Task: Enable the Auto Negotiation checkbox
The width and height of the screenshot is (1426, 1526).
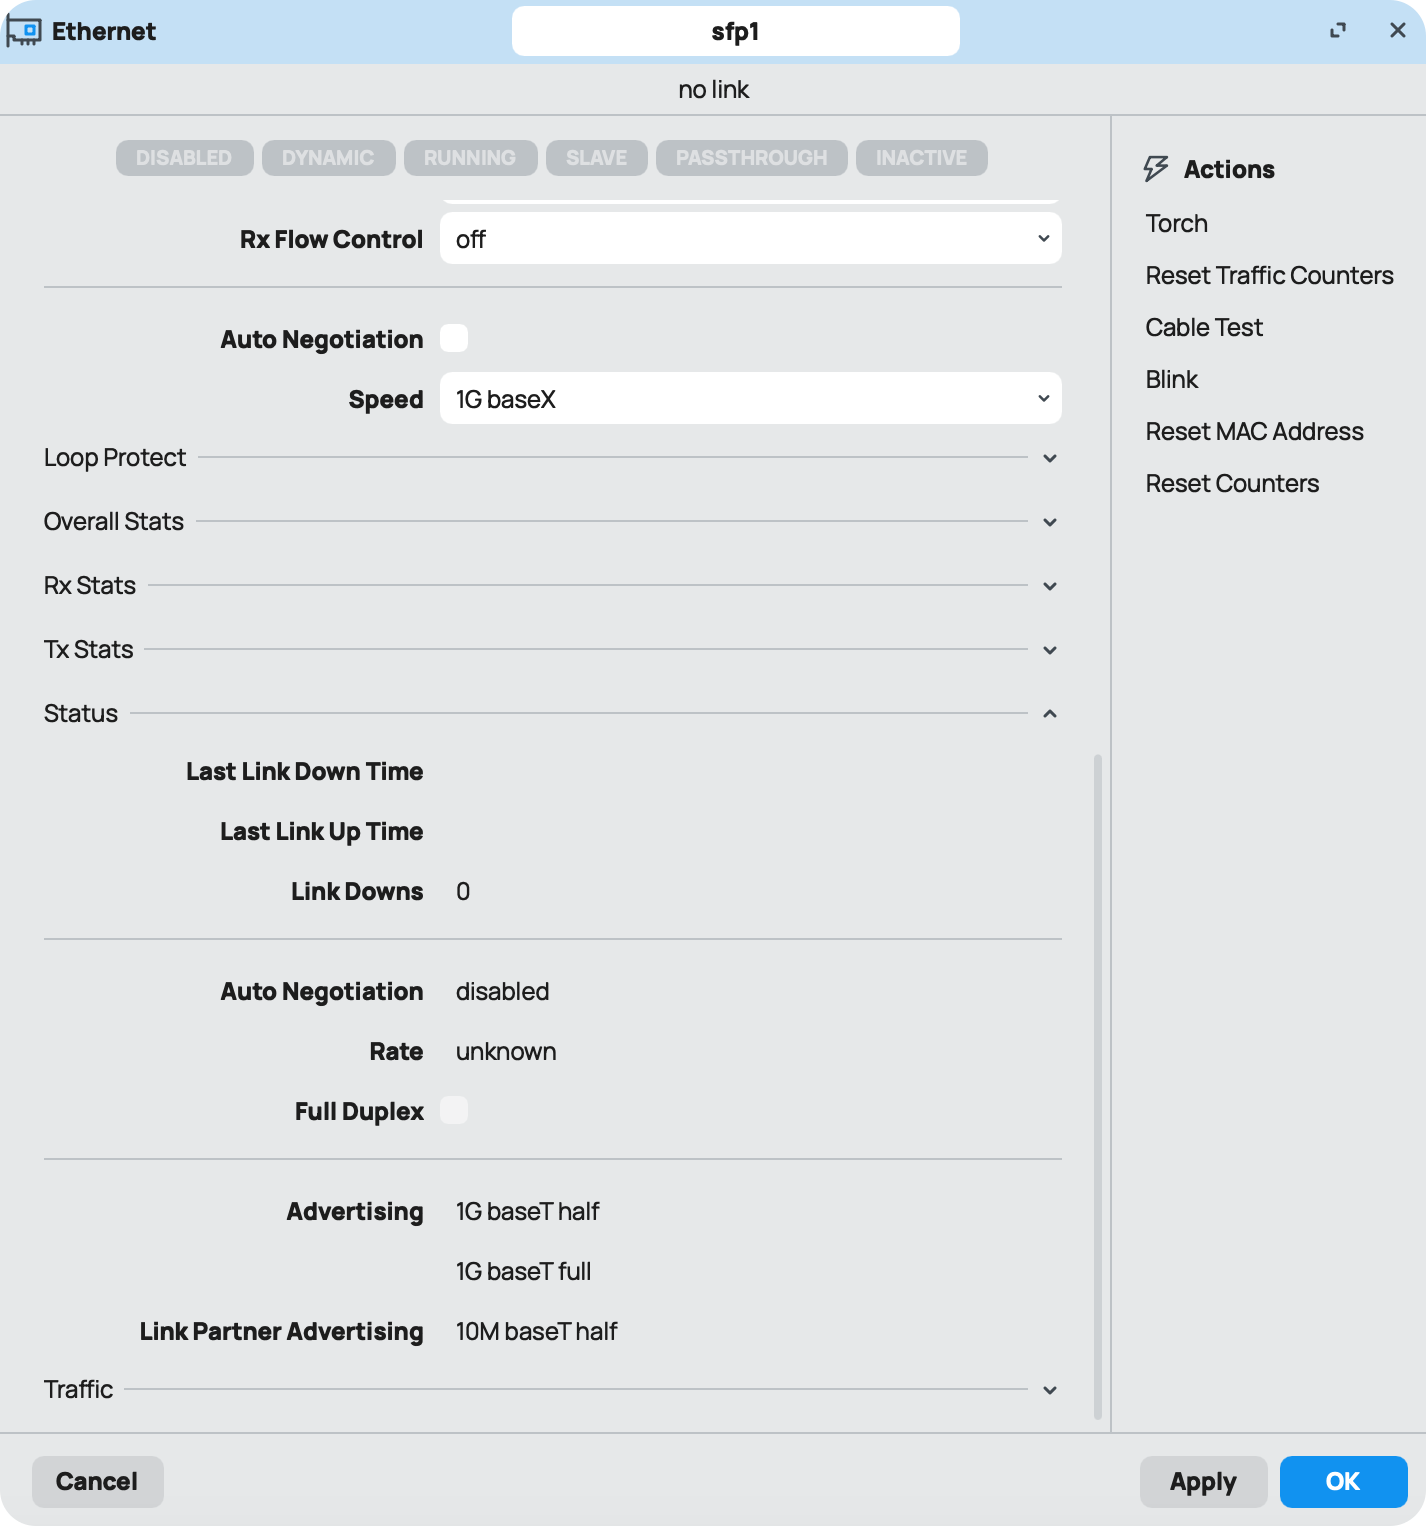Action: (x=454, y=339)
